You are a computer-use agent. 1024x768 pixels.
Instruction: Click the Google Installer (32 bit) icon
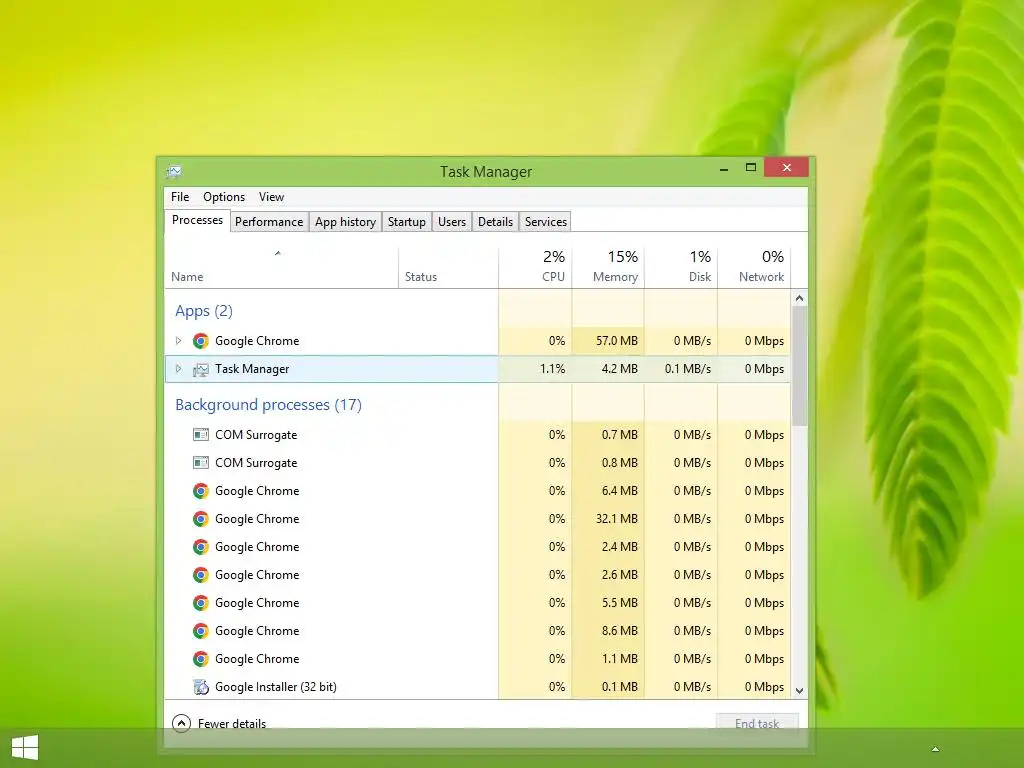[x=200, y=687]
